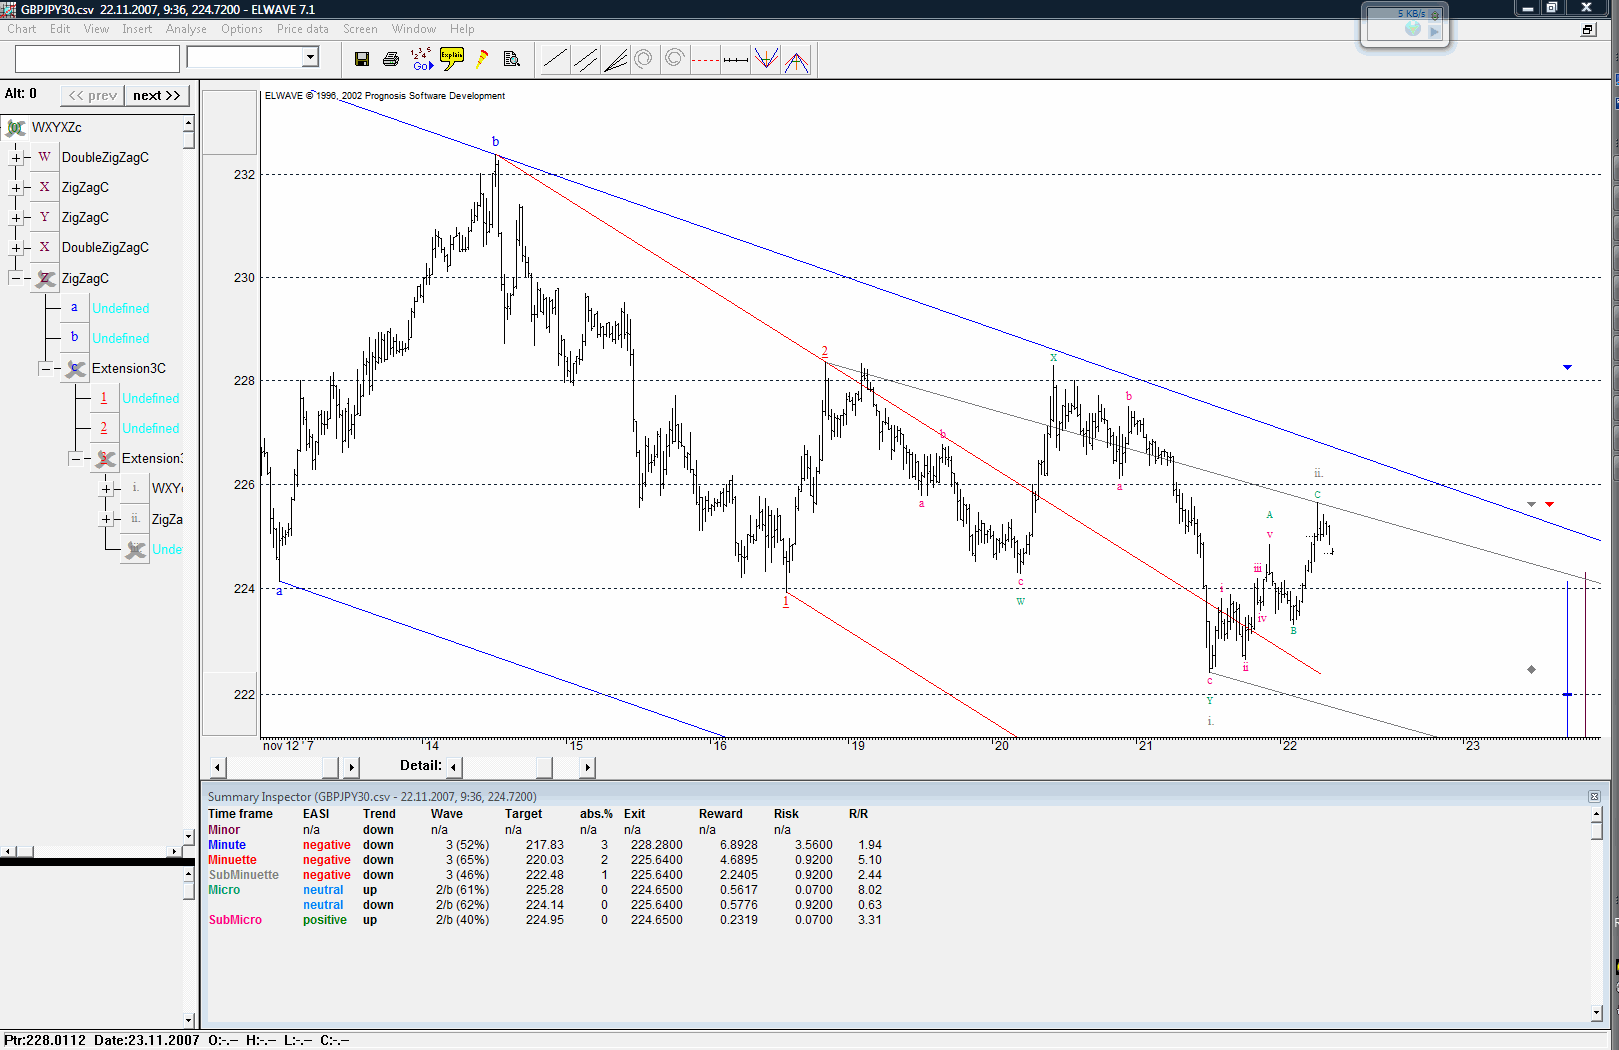Viewport: 1619px width, 1050px height.
Task: Click the empty toolbar text field
Action: 97,59
